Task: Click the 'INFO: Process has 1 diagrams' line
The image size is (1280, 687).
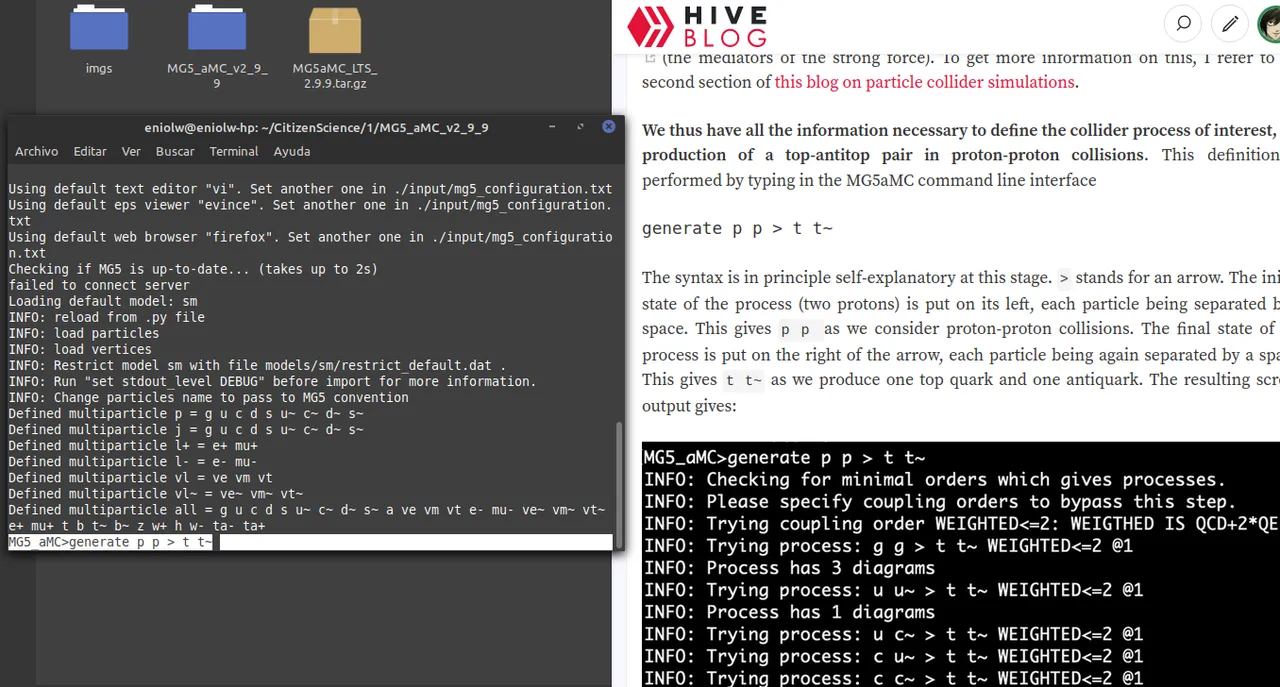Action: pyautogui.click(x=790, y=612)
